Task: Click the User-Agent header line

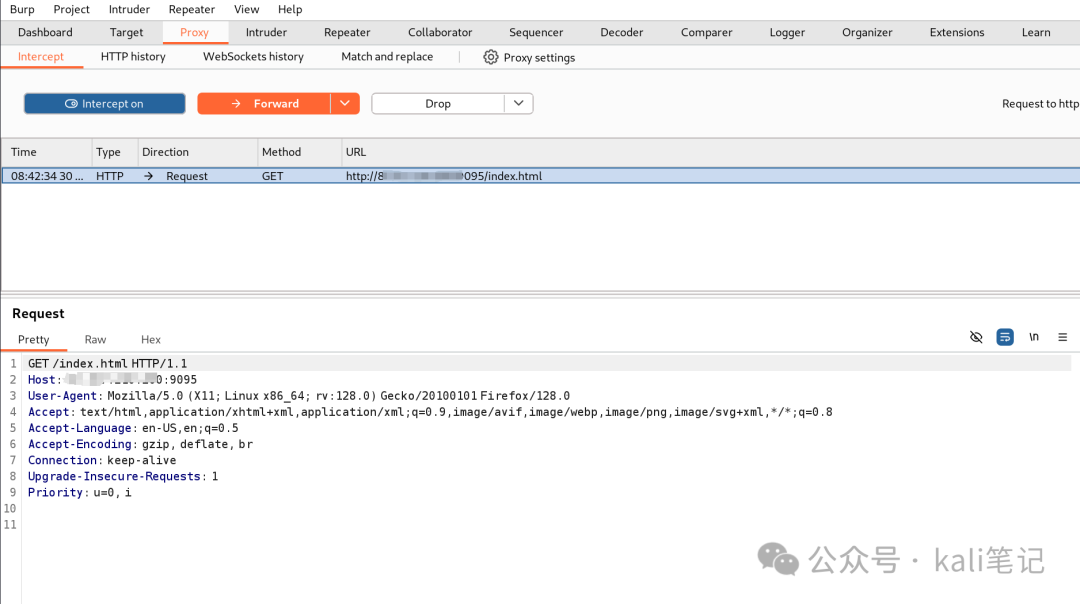Action: [299, 396]
